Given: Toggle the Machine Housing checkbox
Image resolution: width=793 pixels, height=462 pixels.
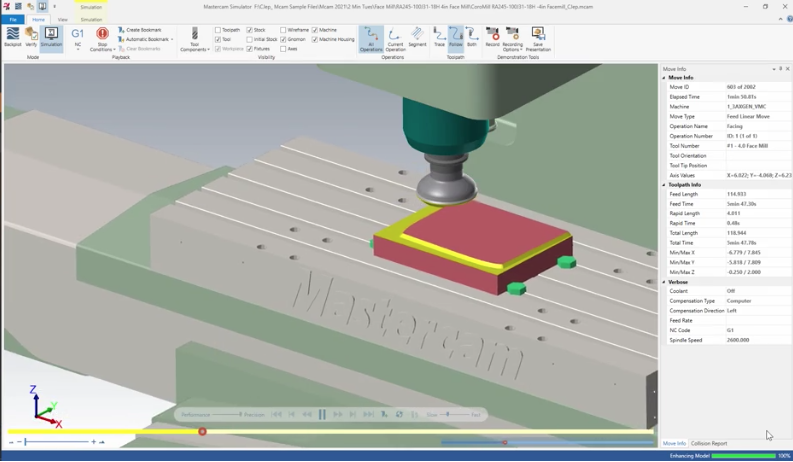Looking at the screenshot, I should (315, 39).
